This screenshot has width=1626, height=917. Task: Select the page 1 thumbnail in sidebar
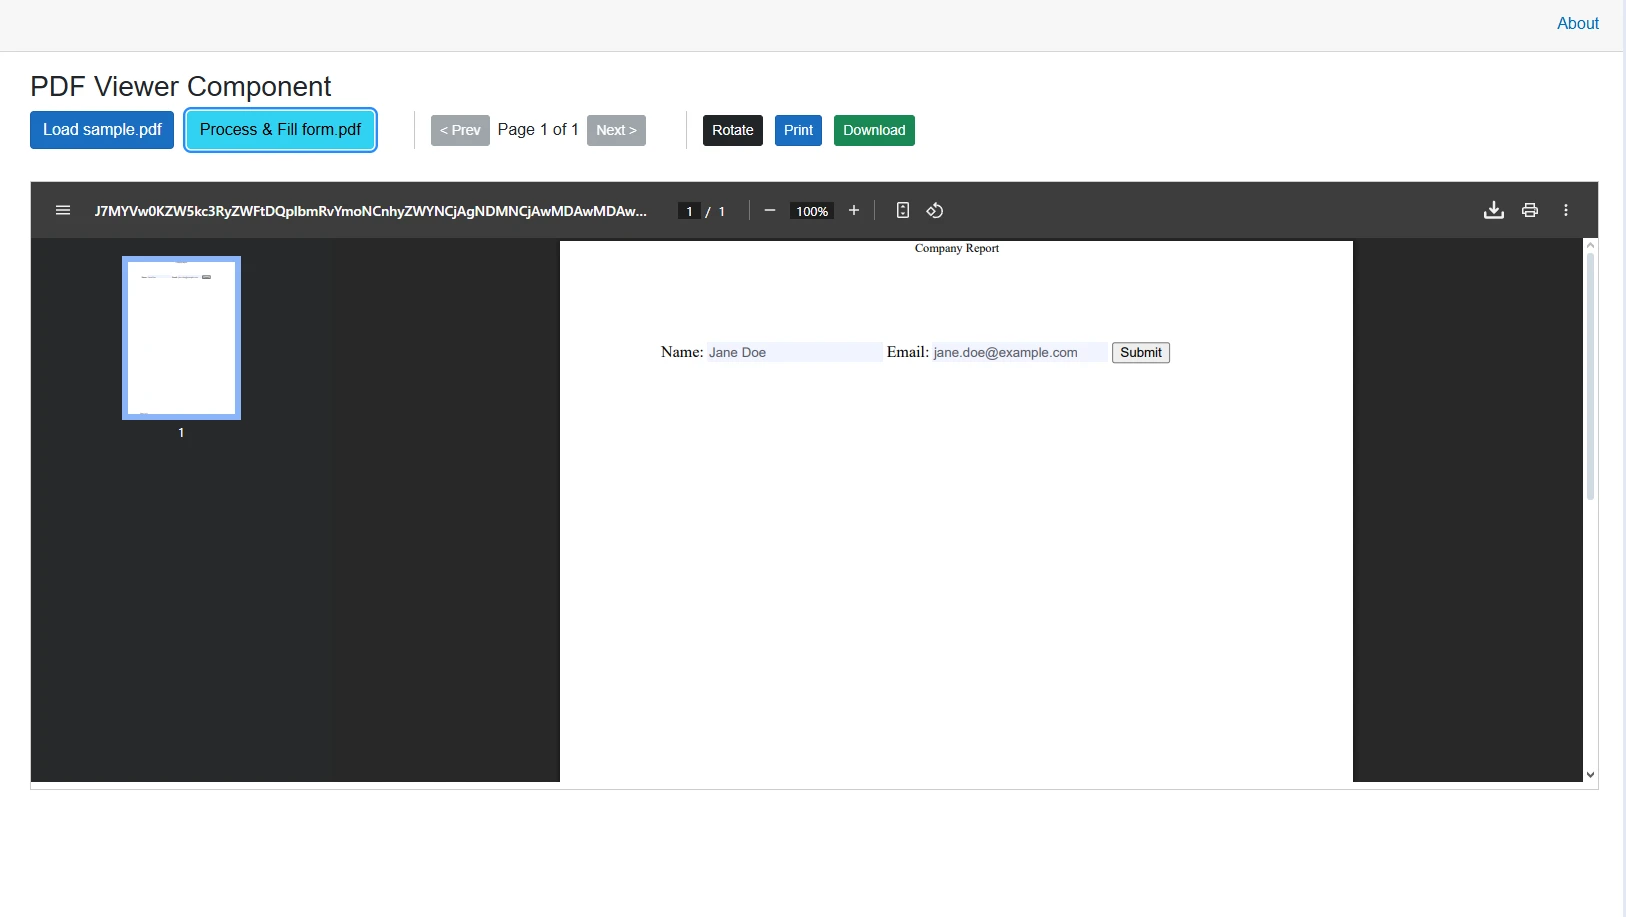pos(181,337)
